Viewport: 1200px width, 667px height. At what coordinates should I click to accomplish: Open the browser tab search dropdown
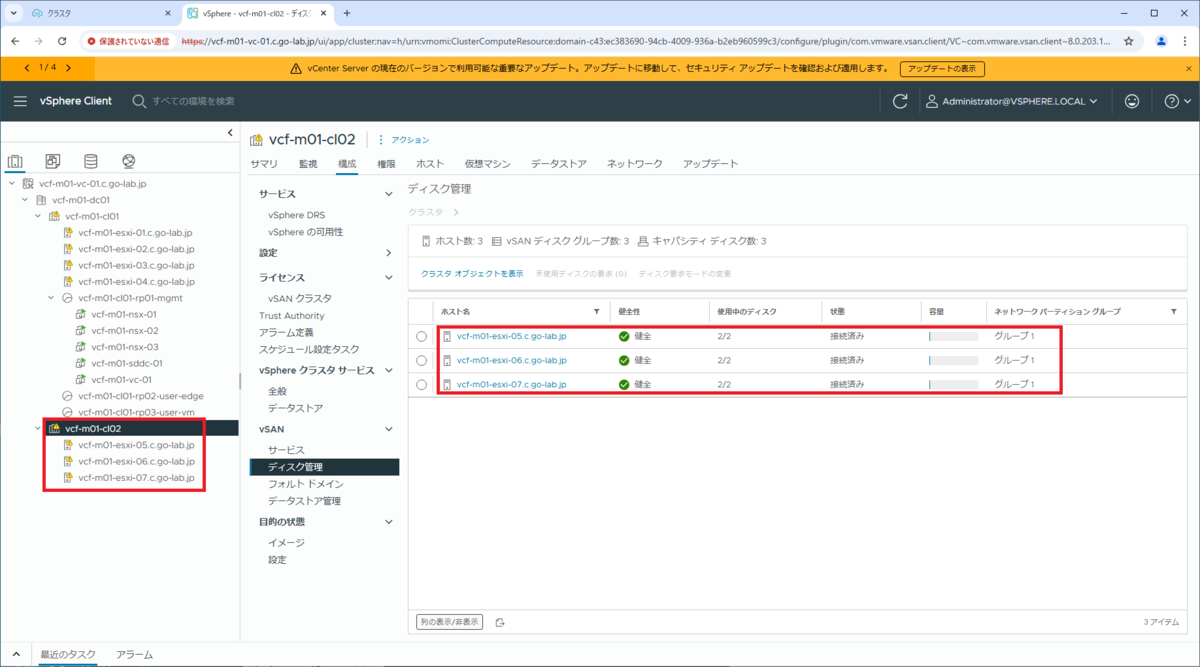pos(14,13)
